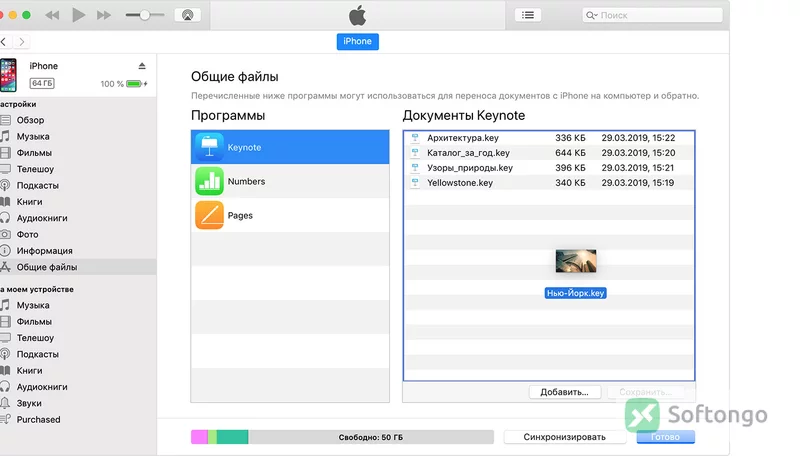This screenshot has height=456, width=800.
Task: Click the 29.03.2019, 15:20 date cell
Action: click(x=638, y=153)
